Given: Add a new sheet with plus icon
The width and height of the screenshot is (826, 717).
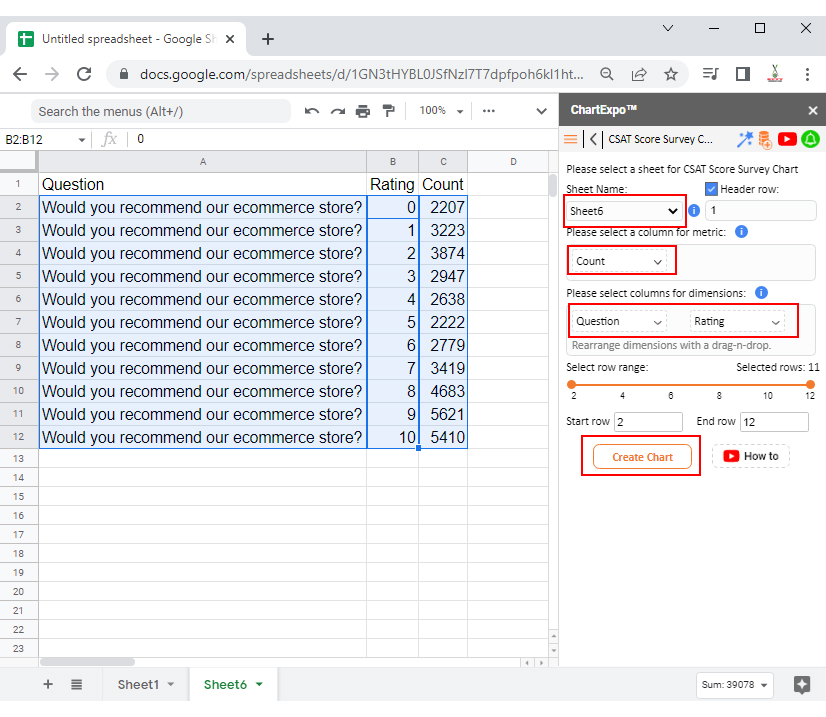Looking at the screenshot, I should pos(48,684).
